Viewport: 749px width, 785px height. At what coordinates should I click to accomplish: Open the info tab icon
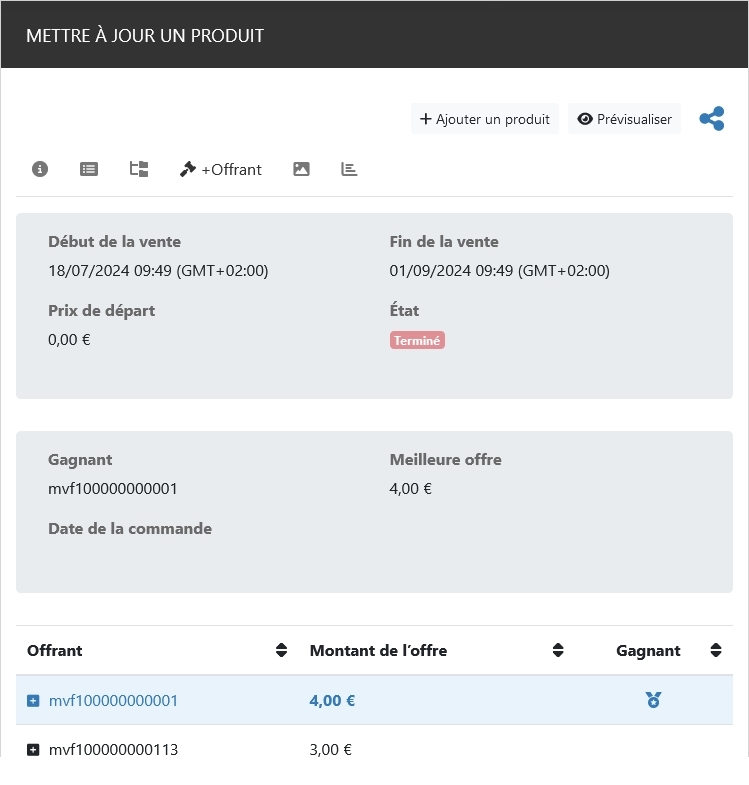point(40,169)
